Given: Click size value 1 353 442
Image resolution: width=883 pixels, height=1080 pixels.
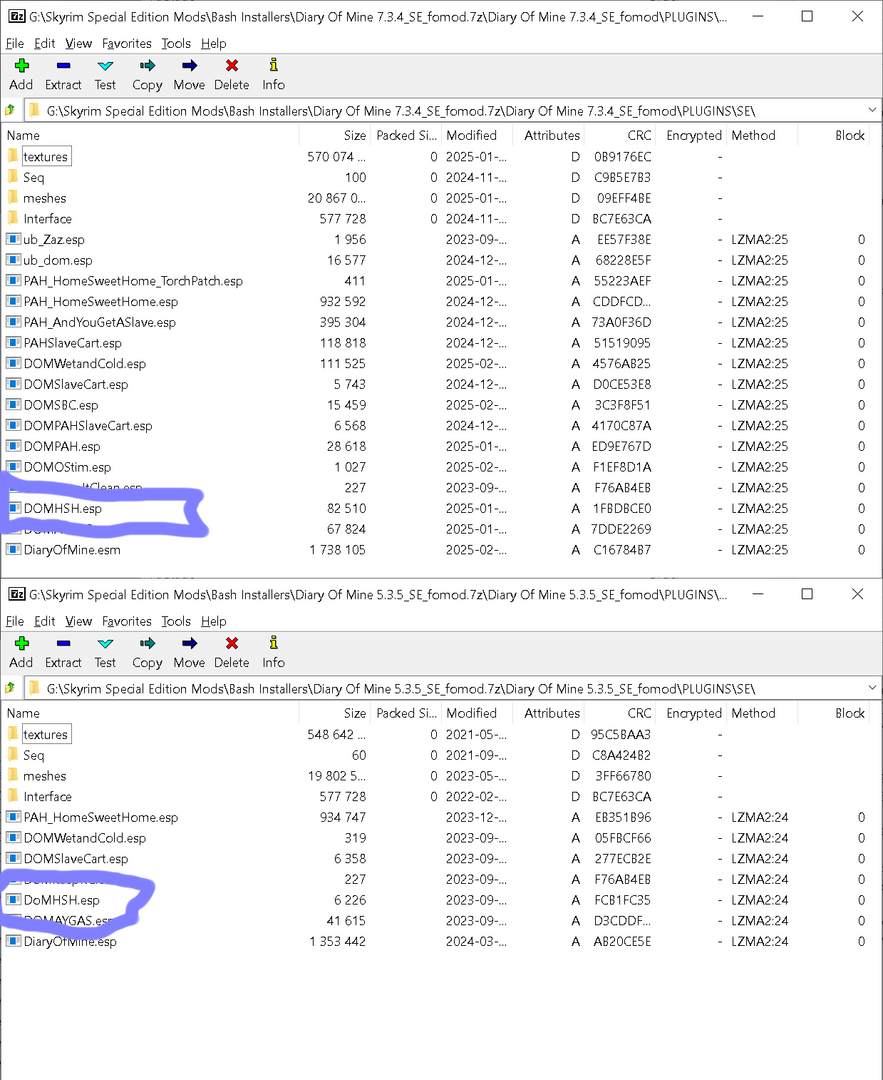Looking at the screenshot, I should (x=337, y=941).
